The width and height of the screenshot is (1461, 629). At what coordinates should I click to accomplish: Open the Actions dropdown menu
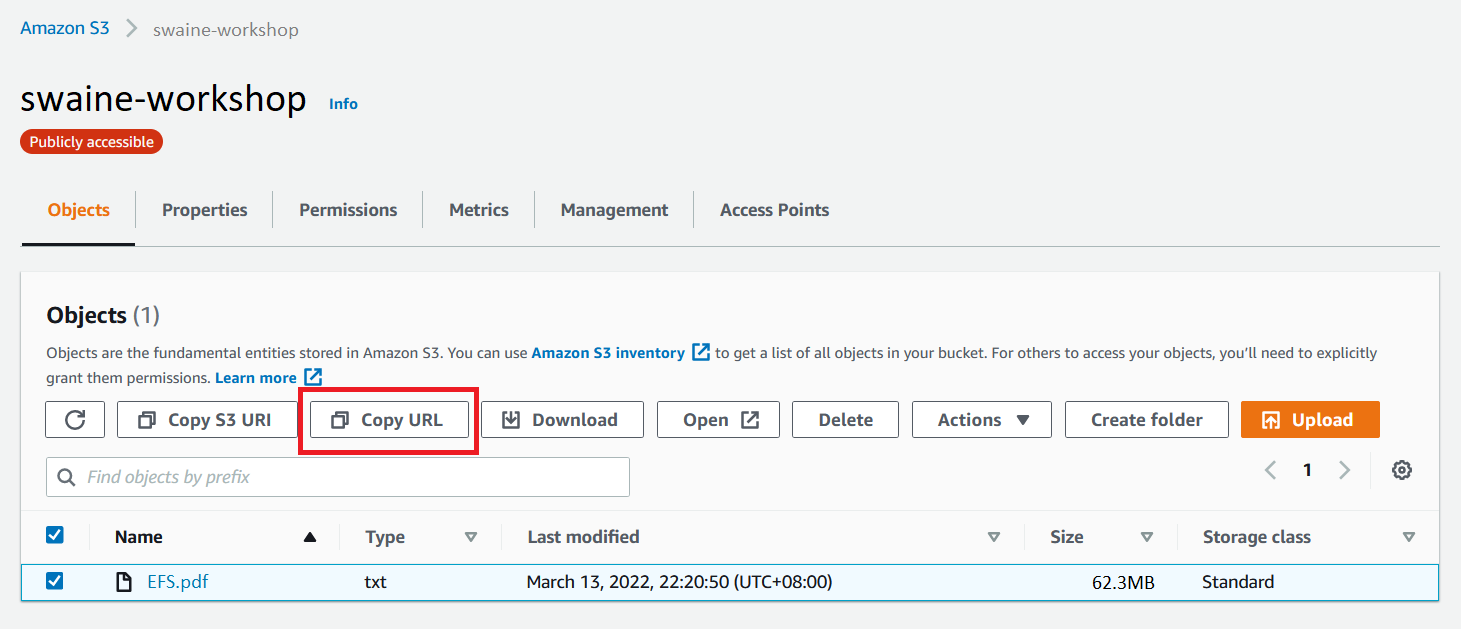coord(982,420)
